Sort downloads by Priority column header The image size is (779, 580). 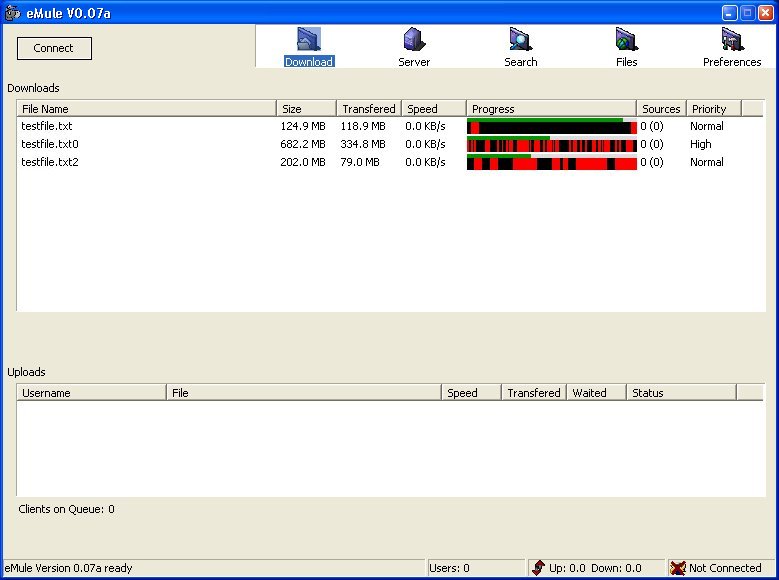pyautogui.click(x=713, y=108)
